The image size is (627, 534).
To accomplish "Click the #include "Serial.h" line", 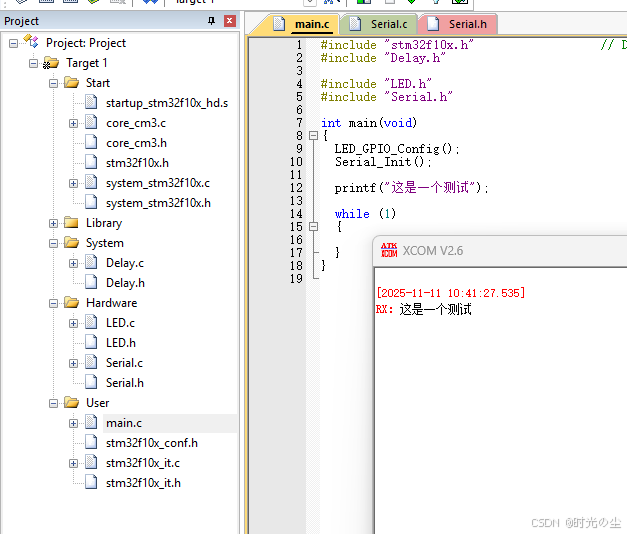I will 386,97.
